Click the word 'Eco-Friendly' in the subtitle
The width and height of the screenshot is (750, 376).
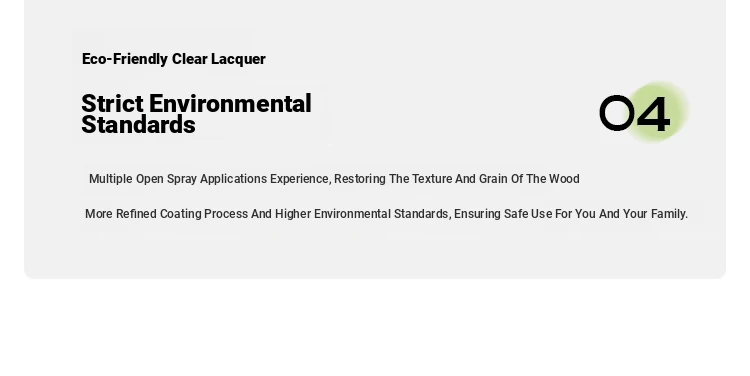[x=125, y=59]
